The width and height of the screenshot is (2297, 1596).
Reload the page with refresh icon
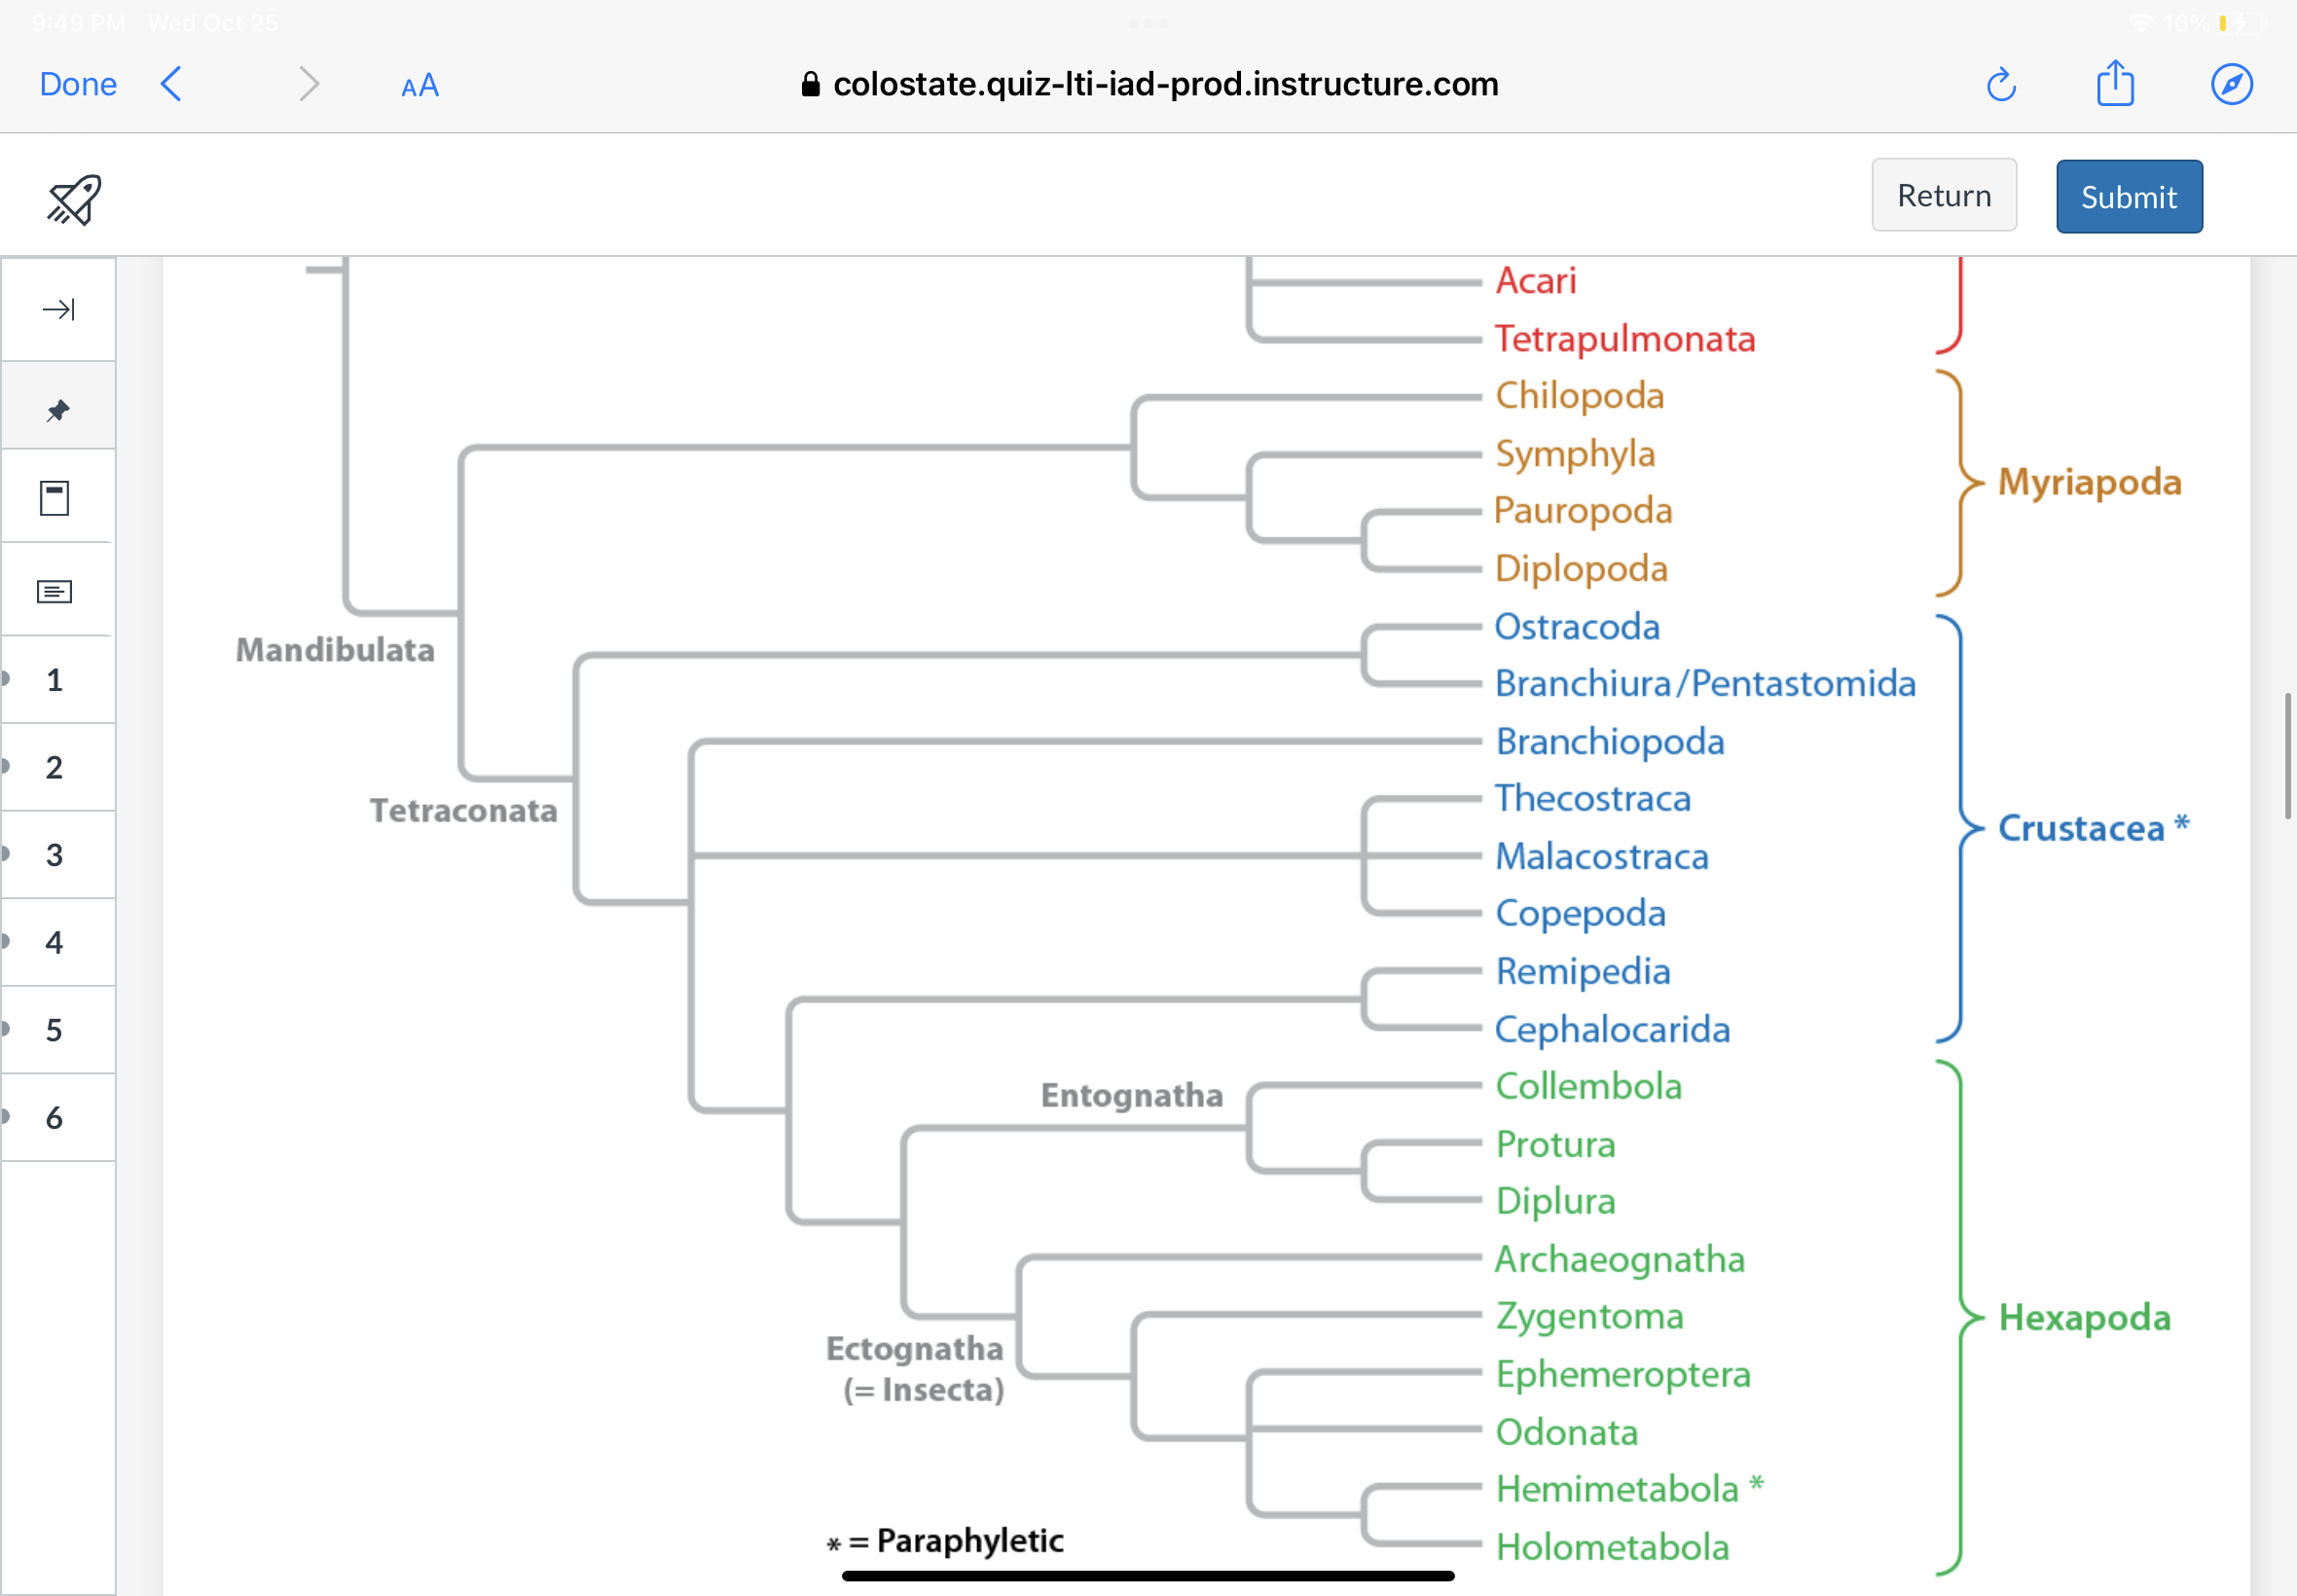pos(2000,85)
